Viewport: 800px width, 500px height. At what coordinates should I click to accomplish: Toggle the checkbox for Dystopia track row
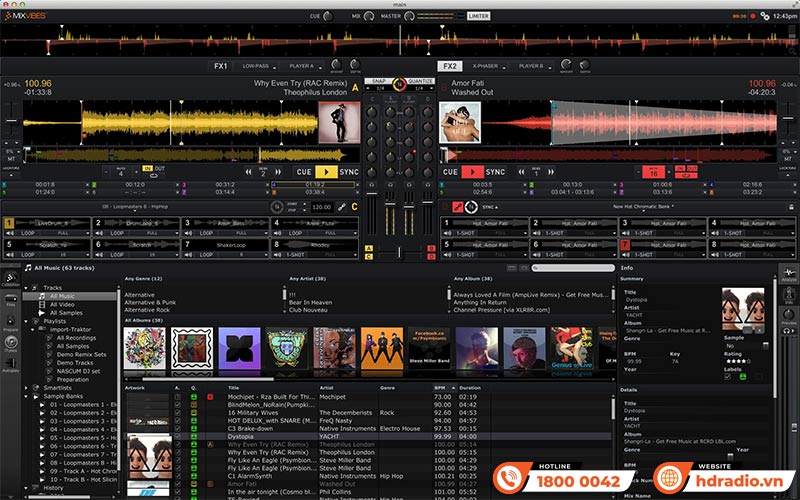(x=178, y=436)
